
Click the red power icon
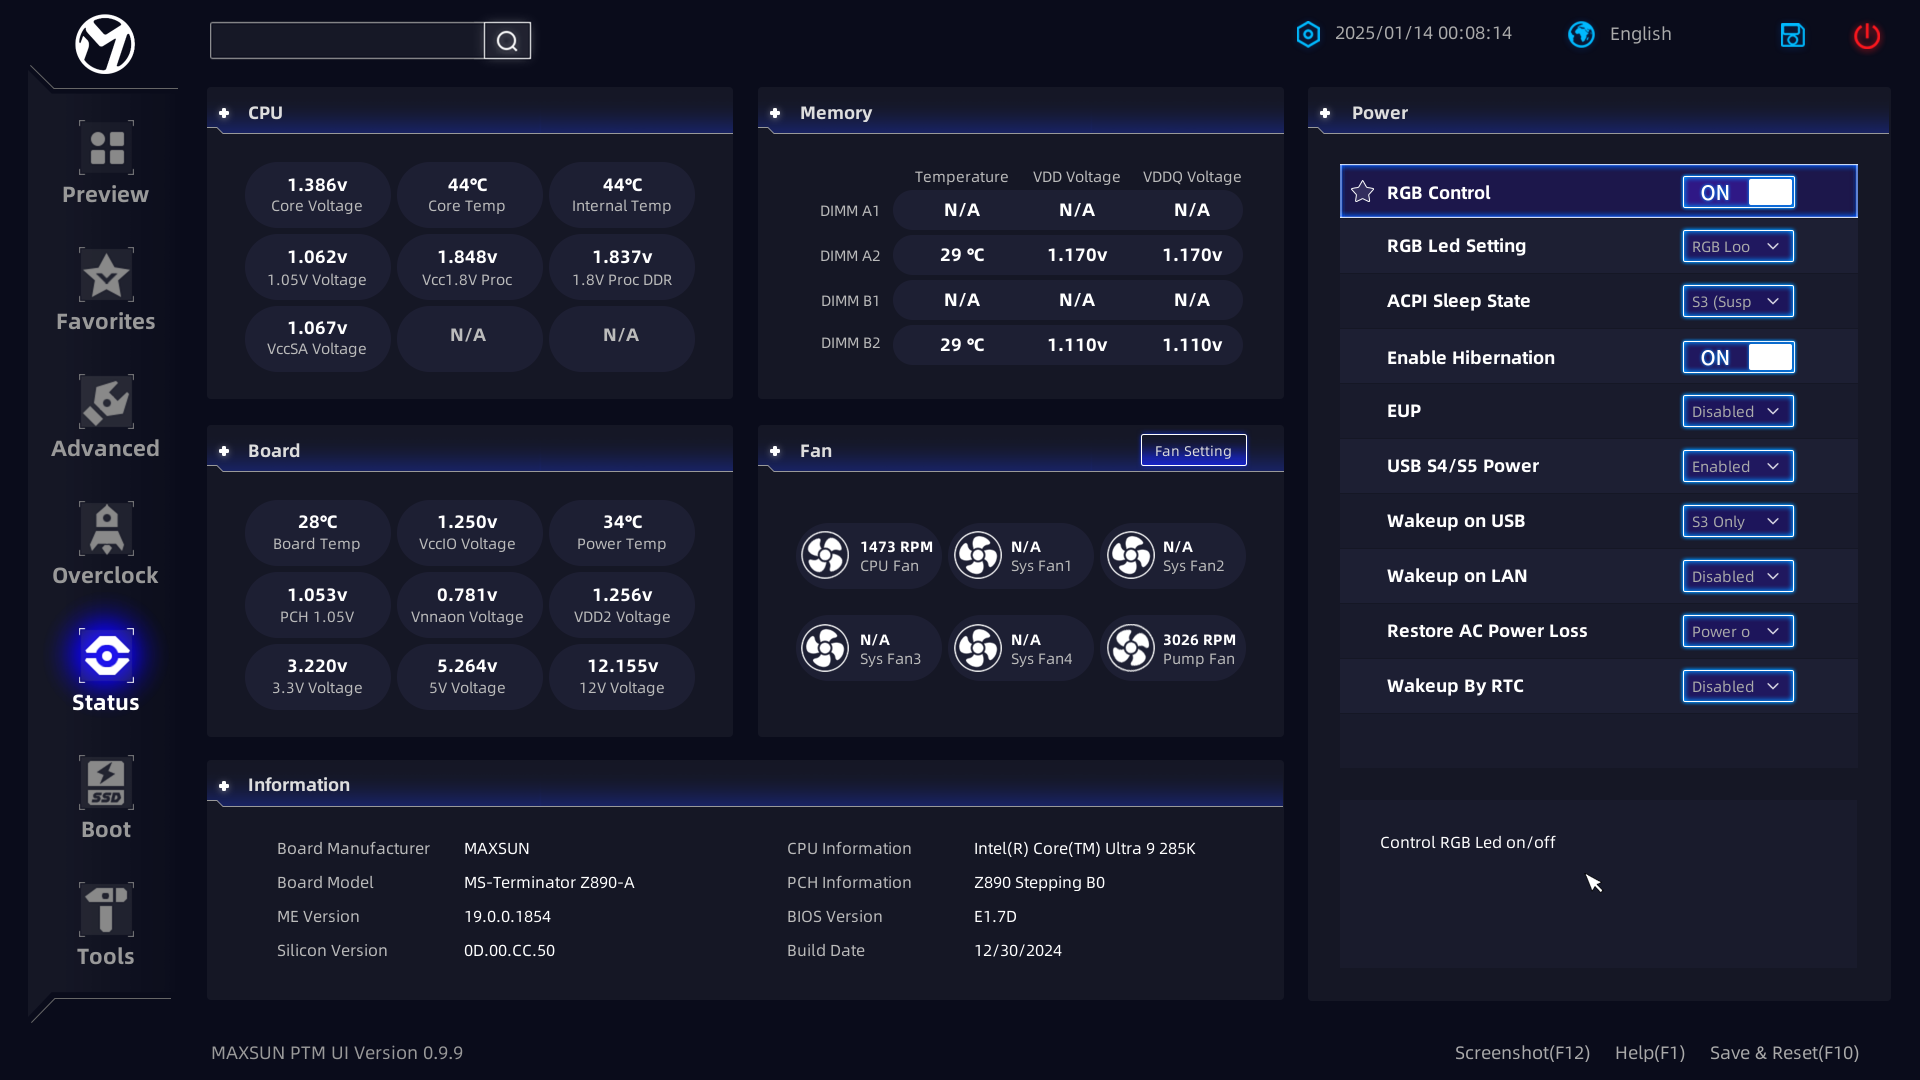click(1866, 36)
